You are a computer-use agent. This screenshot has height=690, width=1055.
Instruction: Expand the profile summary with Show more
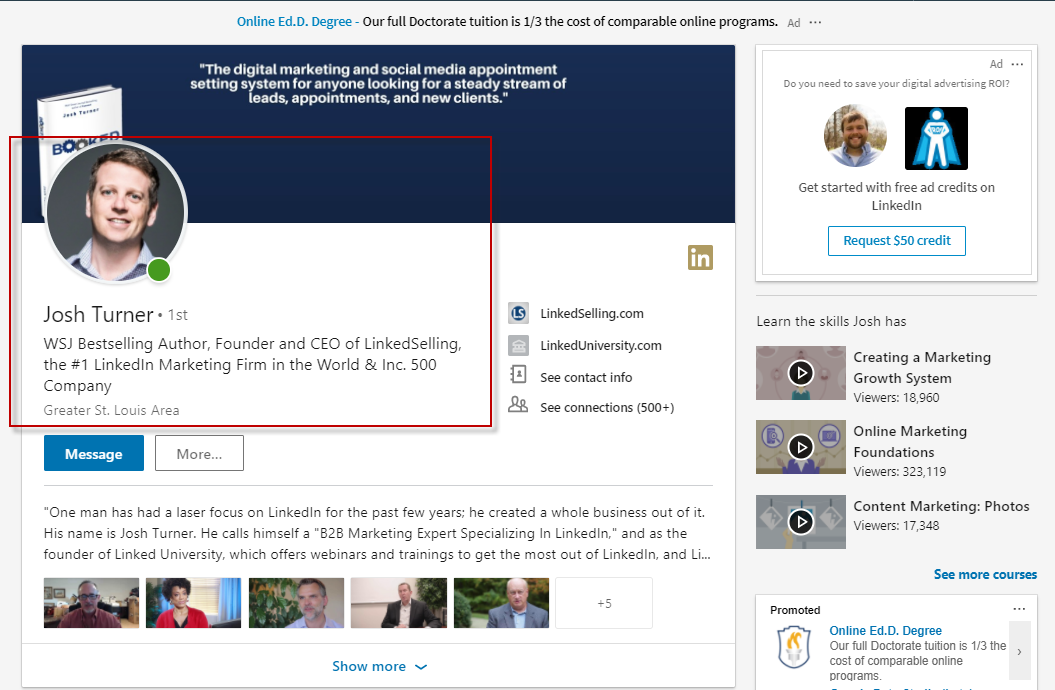[x=379, y=666]
